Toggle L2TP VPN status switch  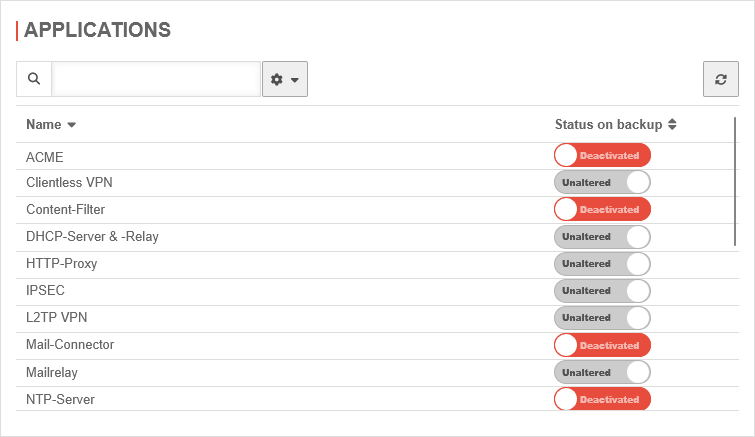[602, 317]
